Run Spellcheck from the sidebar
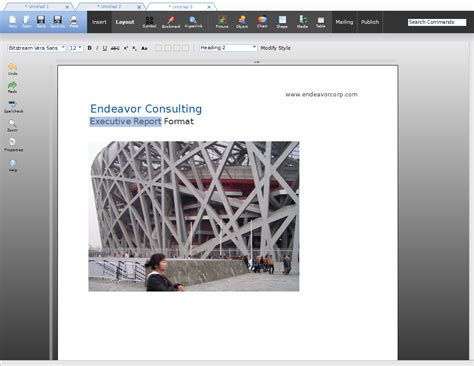The image size is (474, 366). click(x=13, y=107)
